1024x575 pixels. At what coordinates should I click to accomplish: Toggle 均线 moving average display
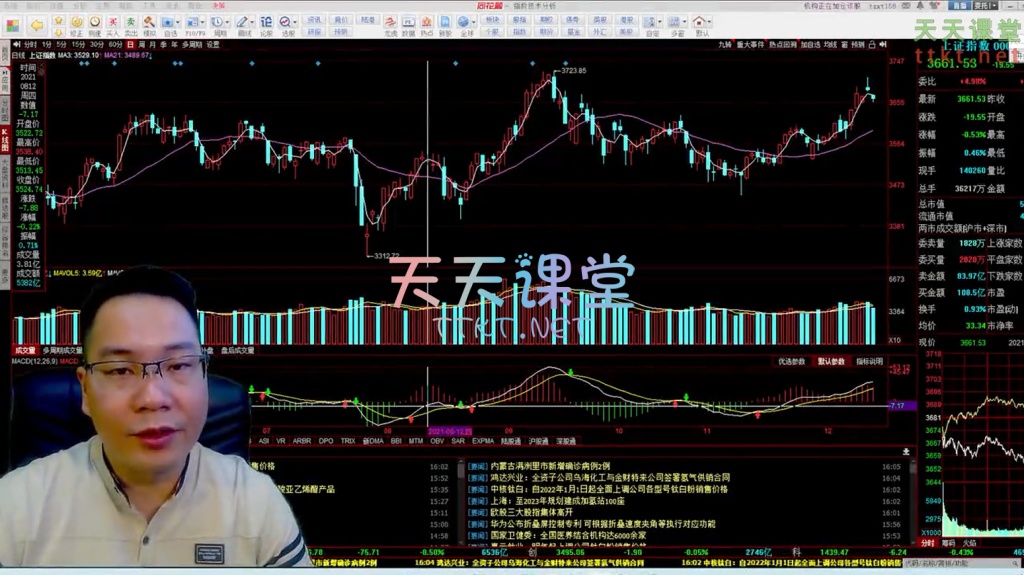coord(829,45)
